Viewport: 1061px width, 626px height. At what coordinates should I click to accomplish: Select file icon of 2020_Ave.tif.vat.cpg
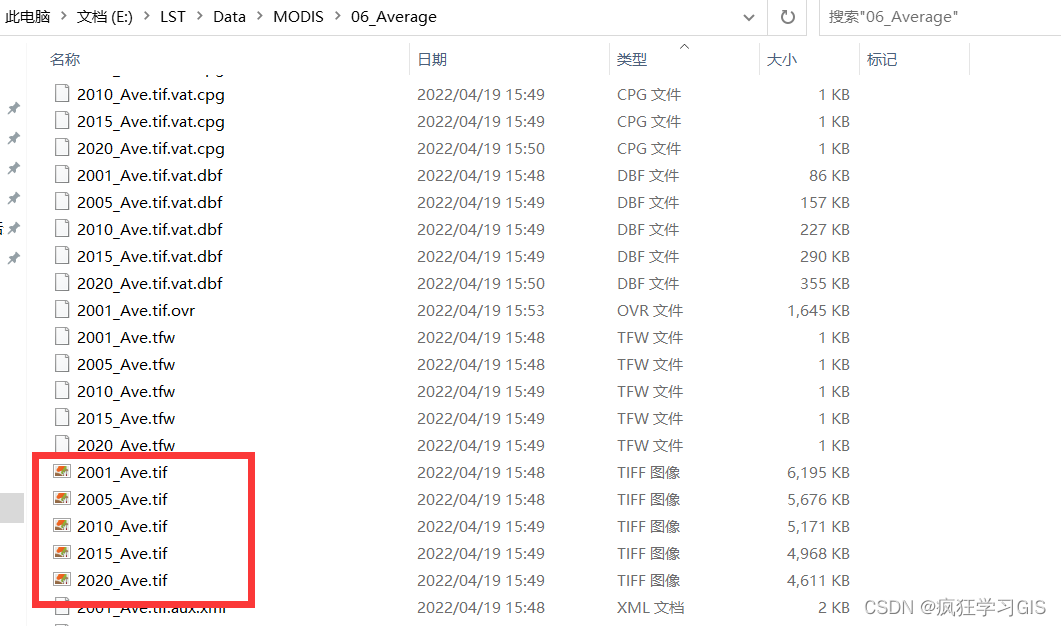pos(62,148)
